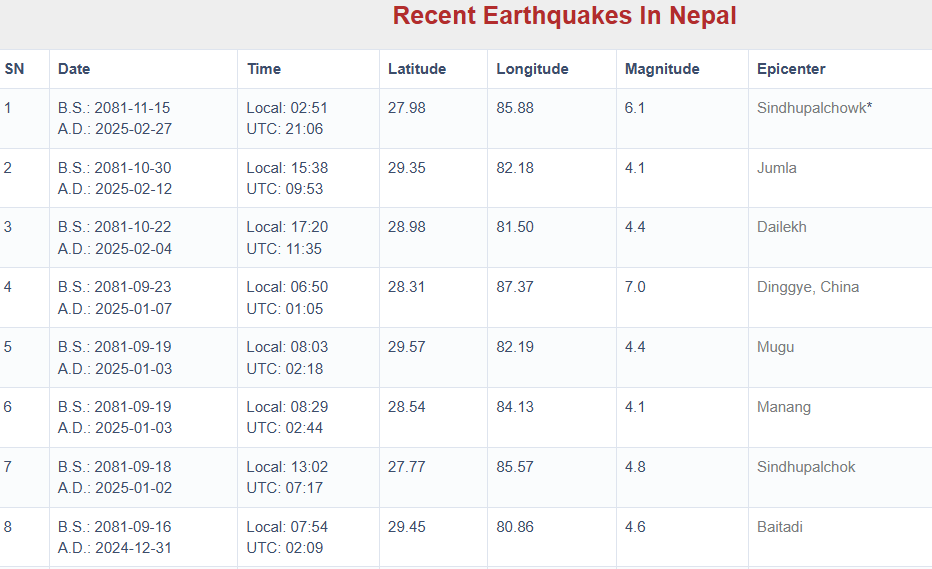Click the Dailekh epicenter cell
932x569 pixels.
click(782, 227)
